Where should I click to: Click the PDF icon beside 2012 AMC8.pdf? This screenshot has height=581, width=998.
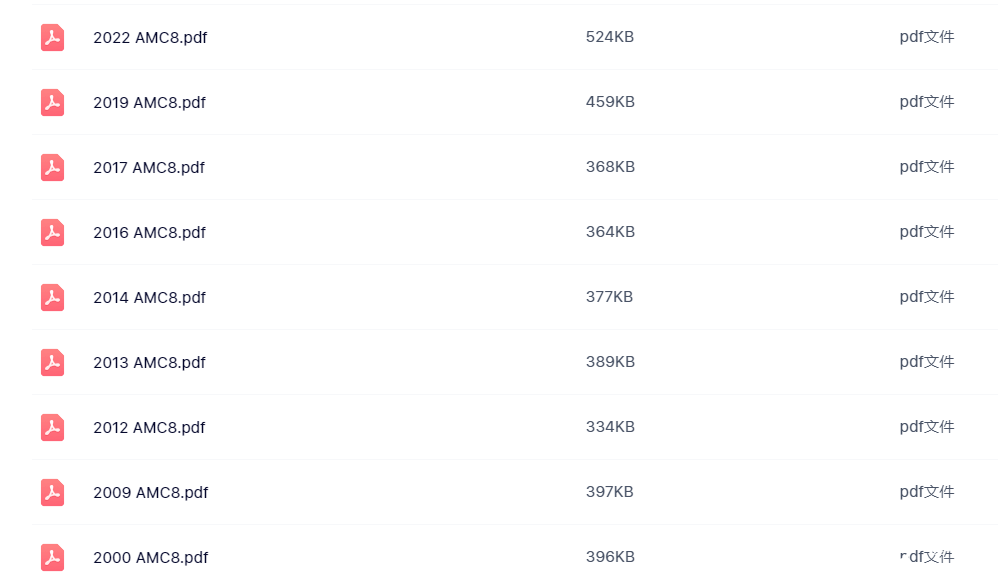click(x=52, y=427)
